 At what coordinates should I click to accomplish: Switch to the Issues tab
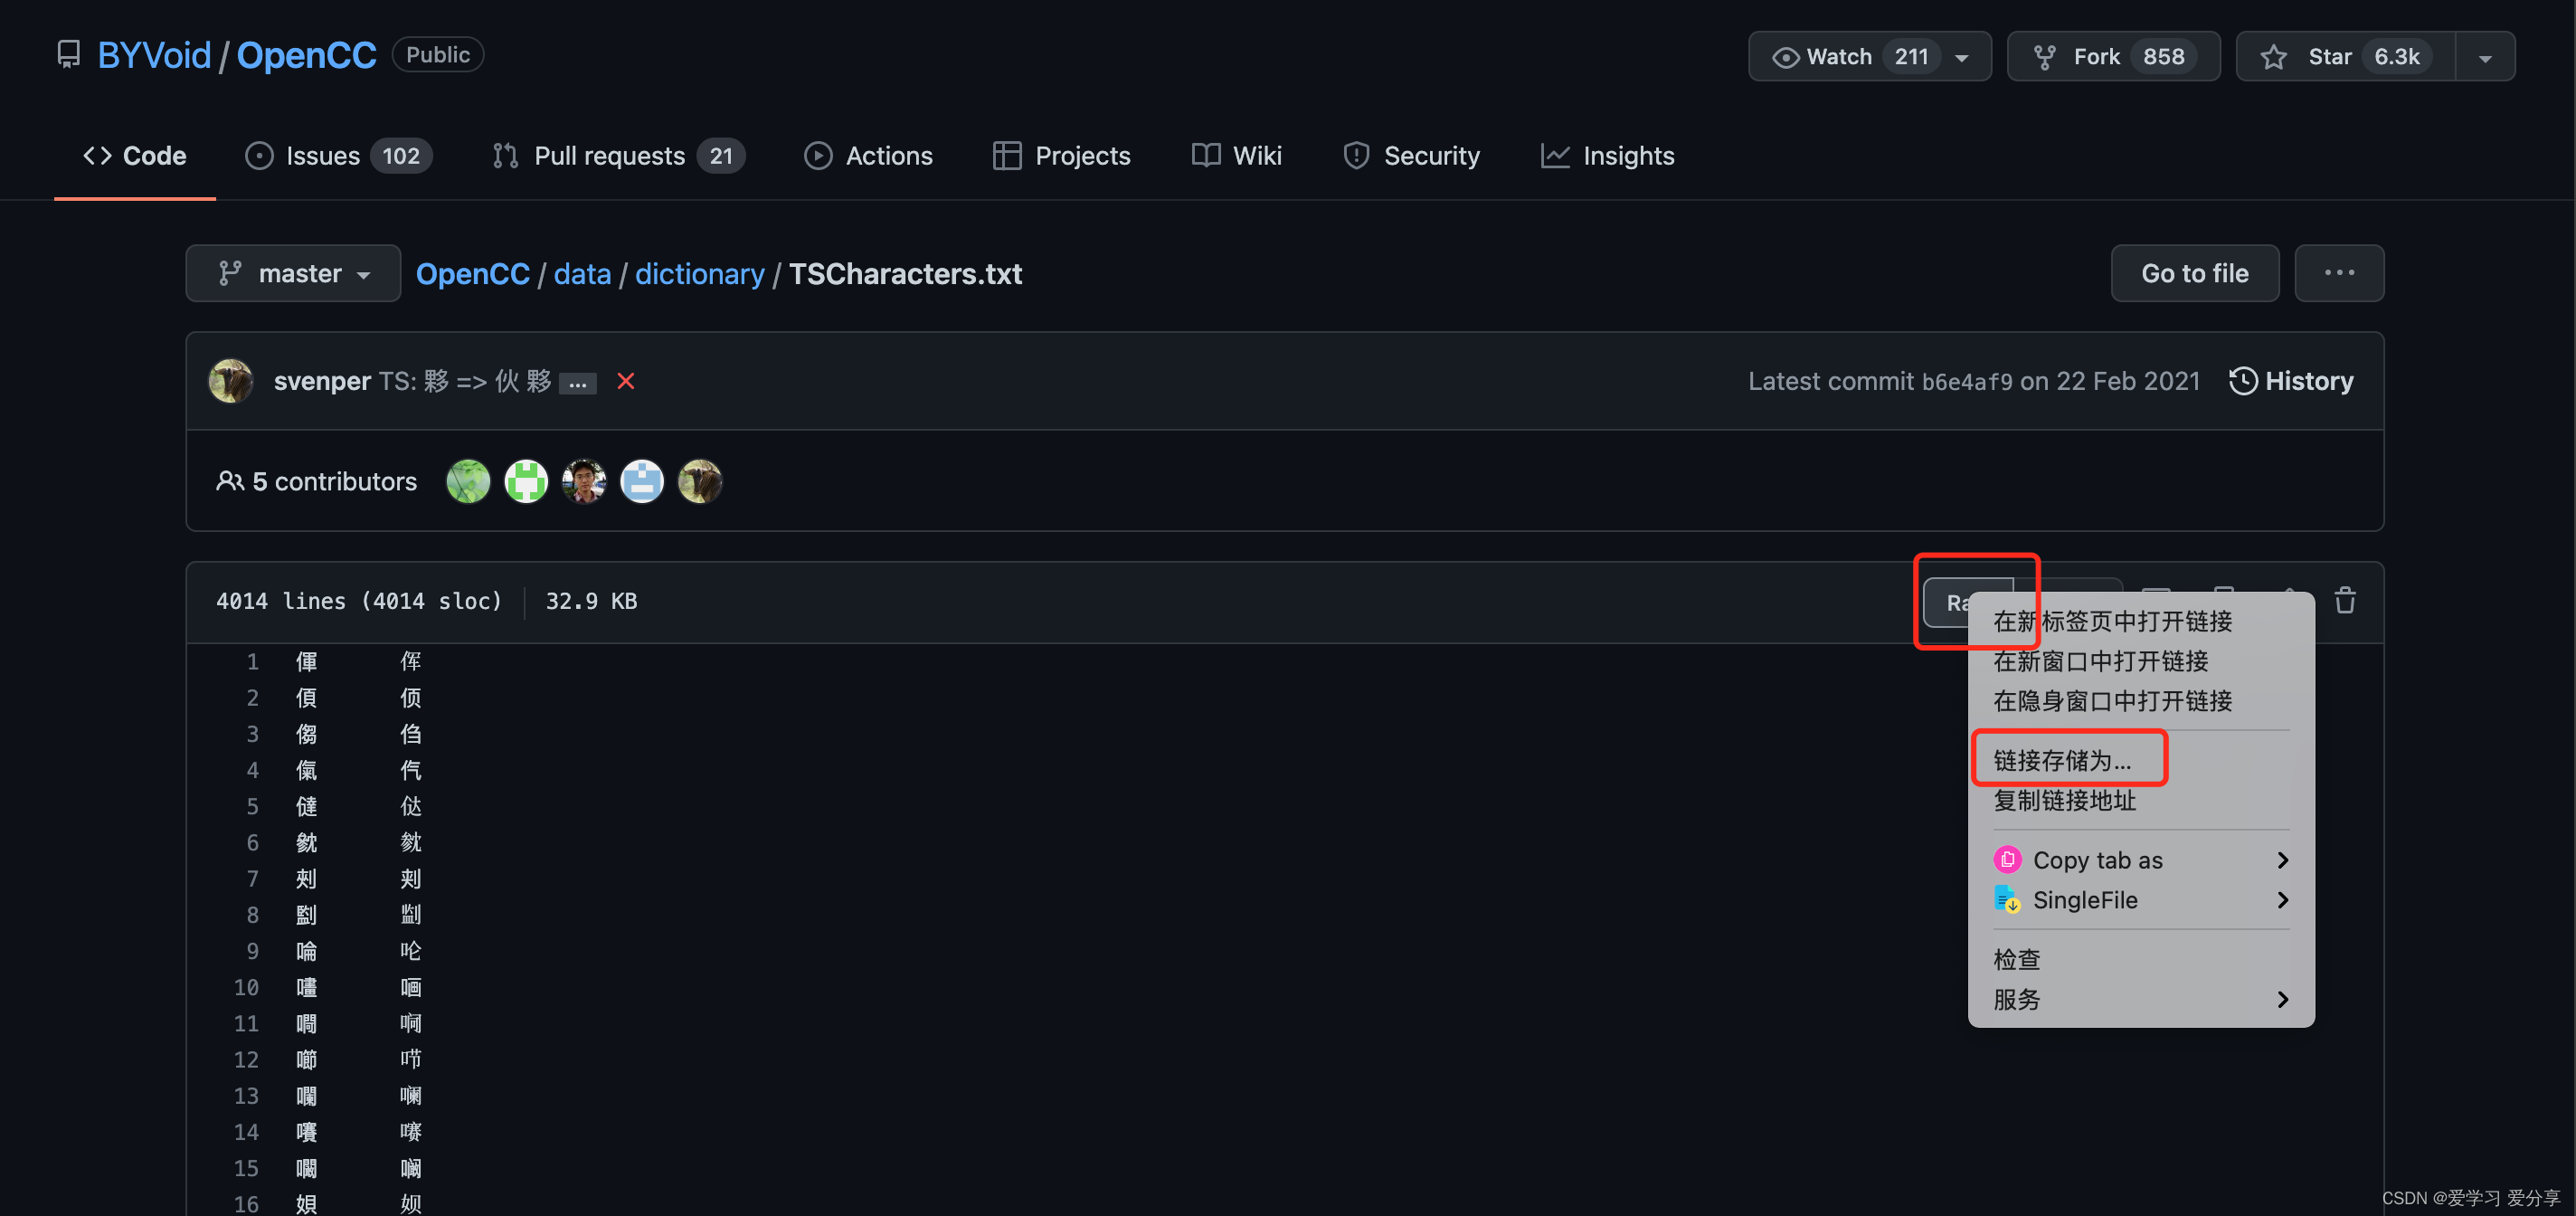(x=338, y=156)
